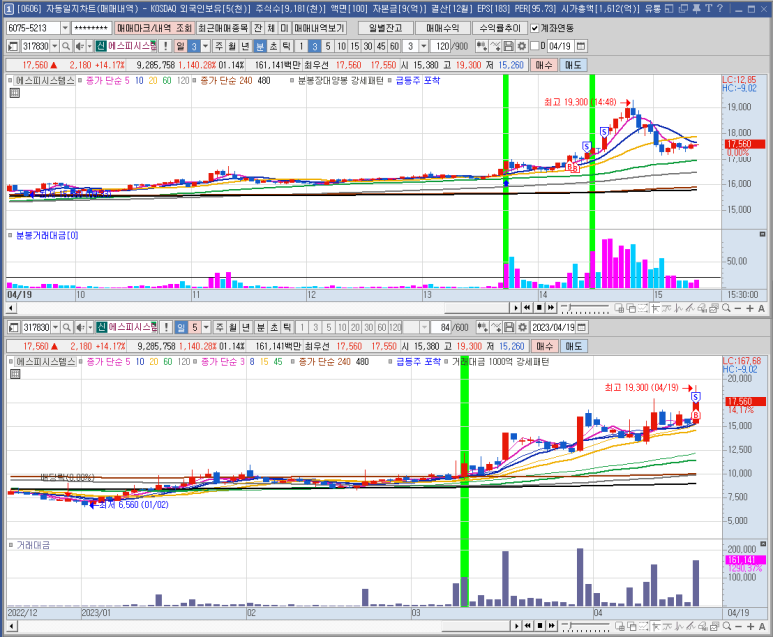Click the 매매수익 button
Image resolution: width=773 pixels, height=637 pixels.
pos(442,28)
